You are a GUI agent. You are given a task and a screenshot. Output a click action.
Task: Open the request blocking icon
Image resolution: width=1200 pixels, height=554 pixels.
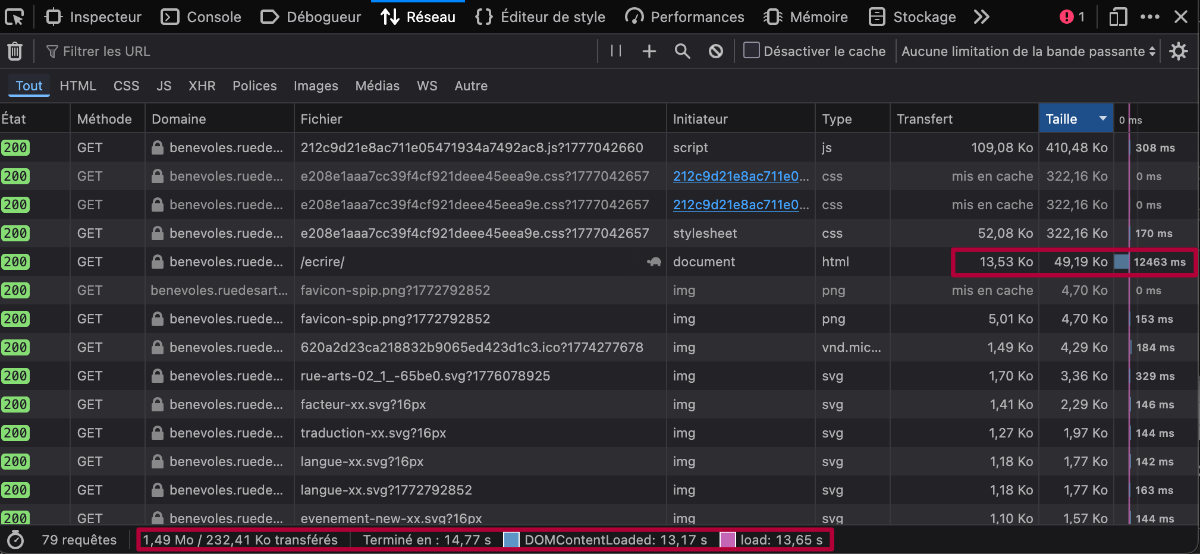click(716, 51)
